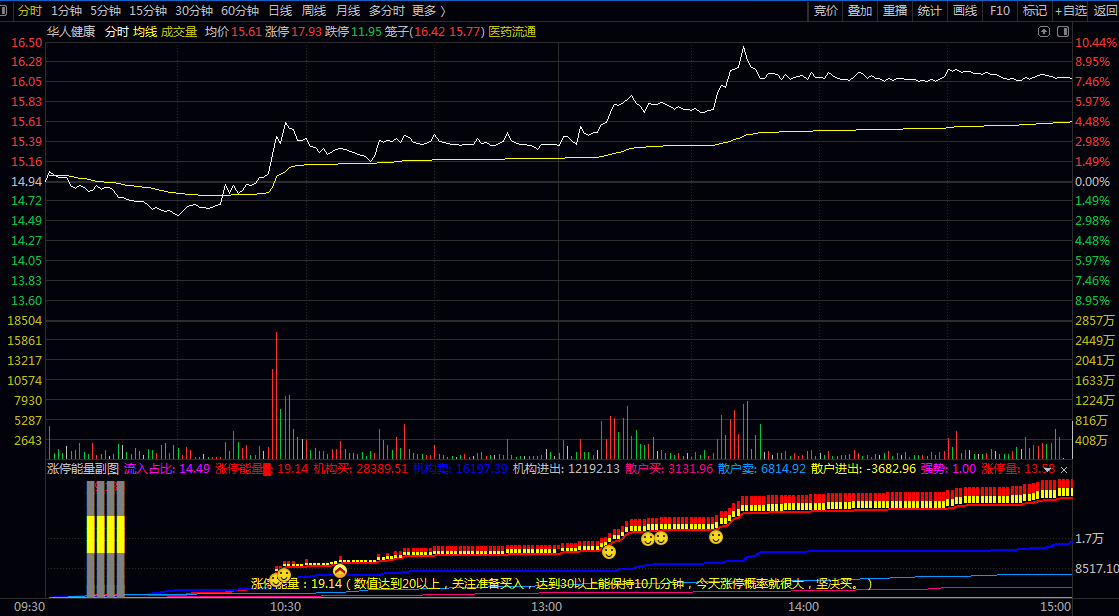Switch to the 1分钟 chart period
1119x616 pixels.
[x=66, y=11]
